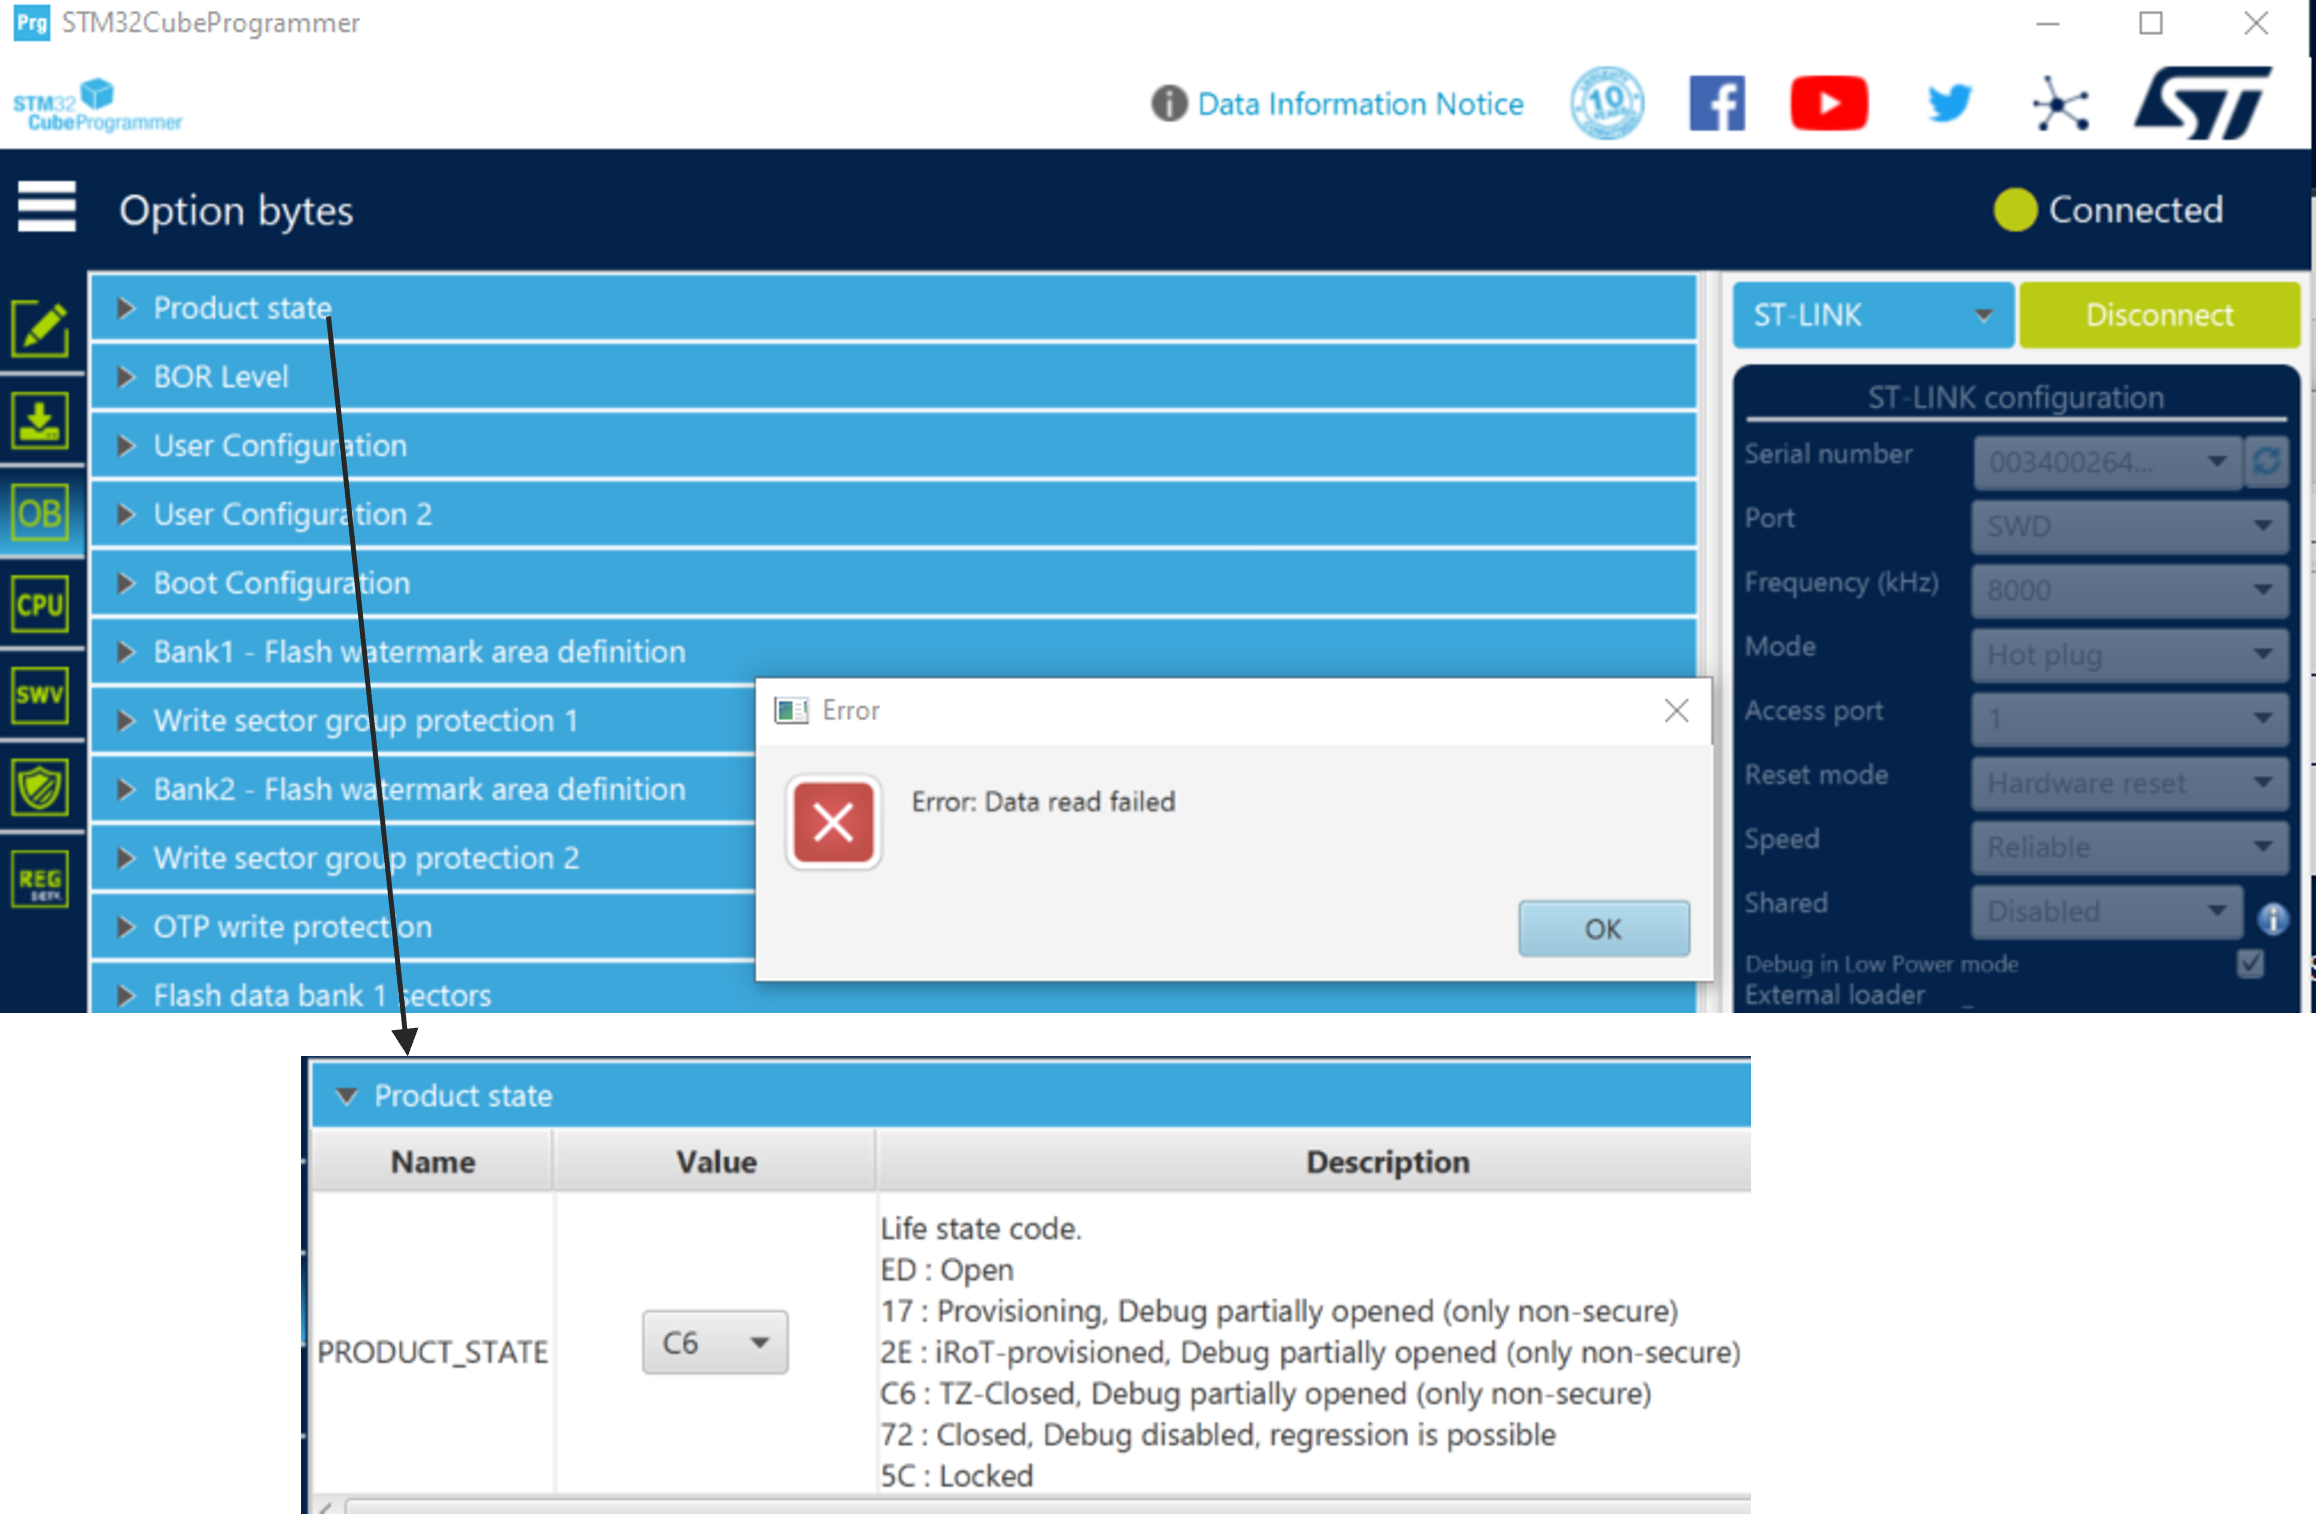The image size is (2316, 1514).
Task: Expand the BOR Level section
Action: pos(127,375)
